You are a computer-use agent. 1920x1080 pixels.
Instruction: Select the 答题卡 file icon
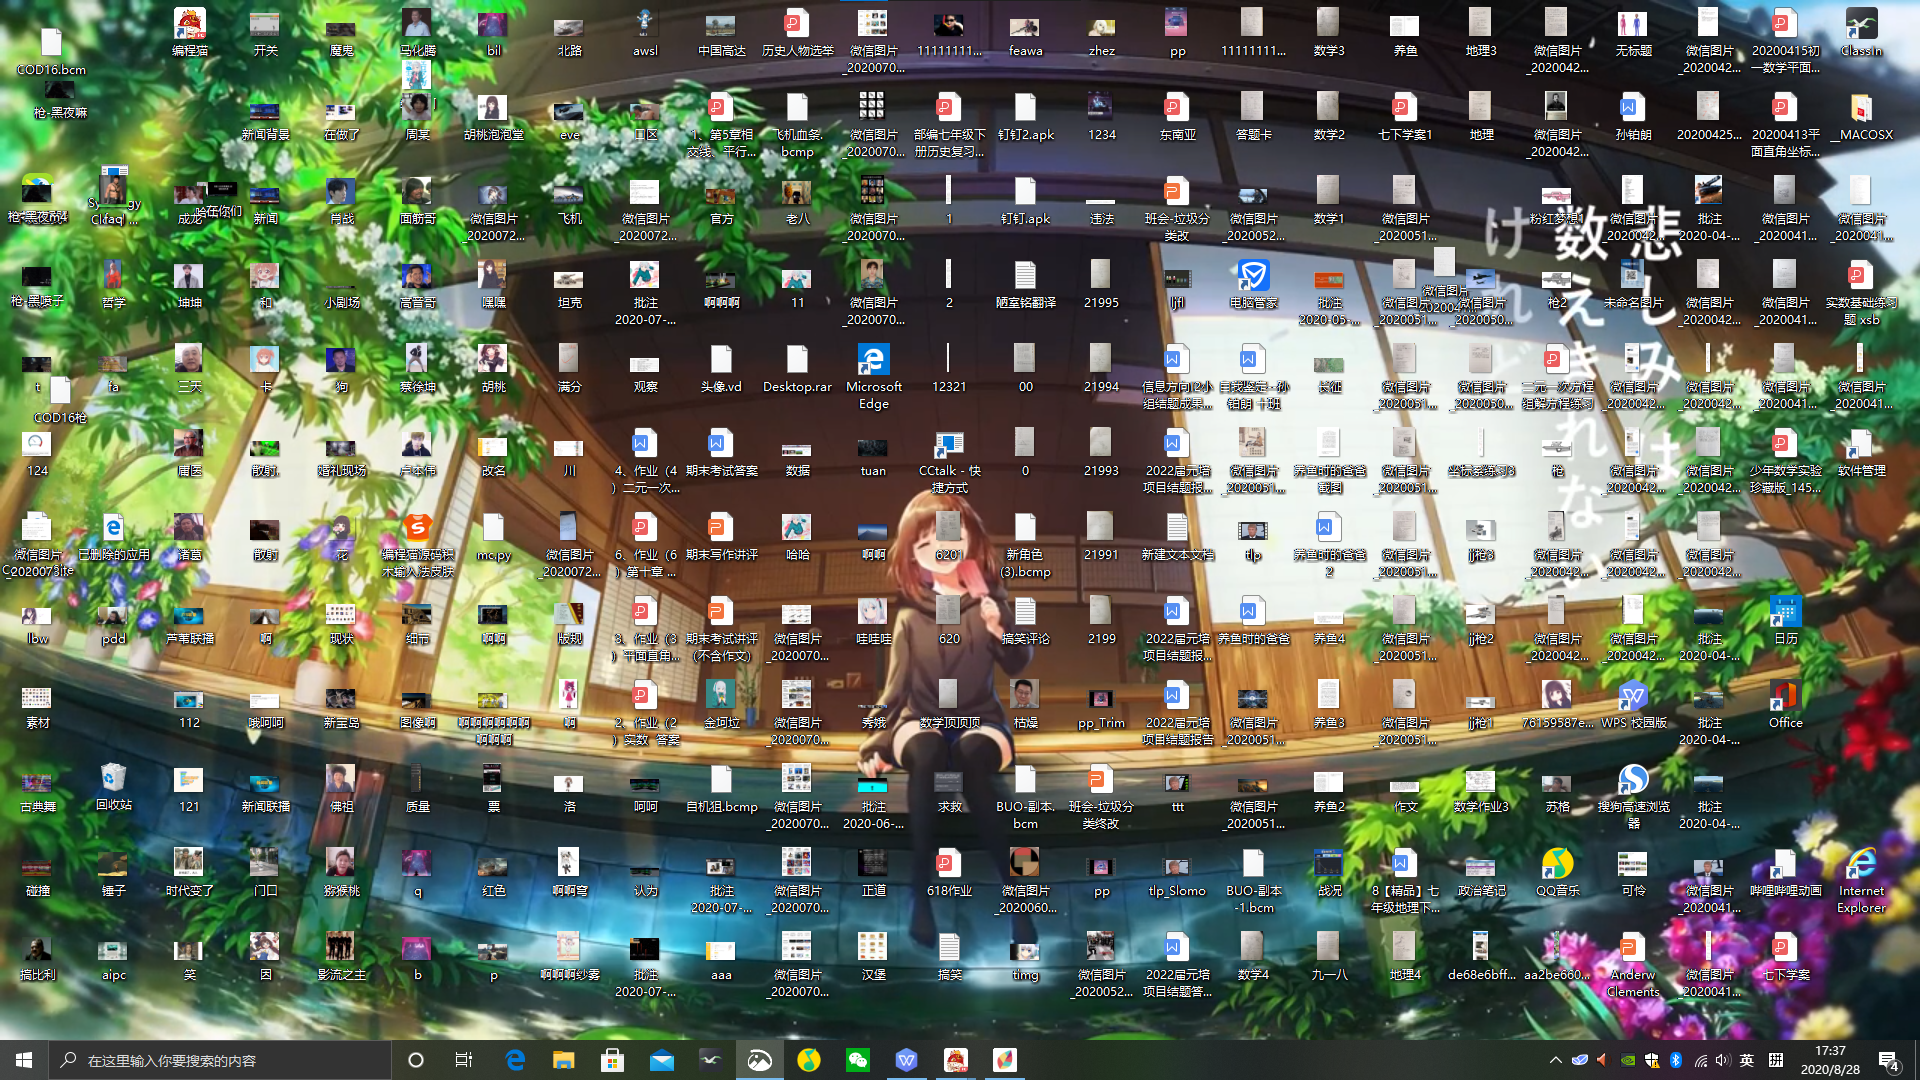1253,116
